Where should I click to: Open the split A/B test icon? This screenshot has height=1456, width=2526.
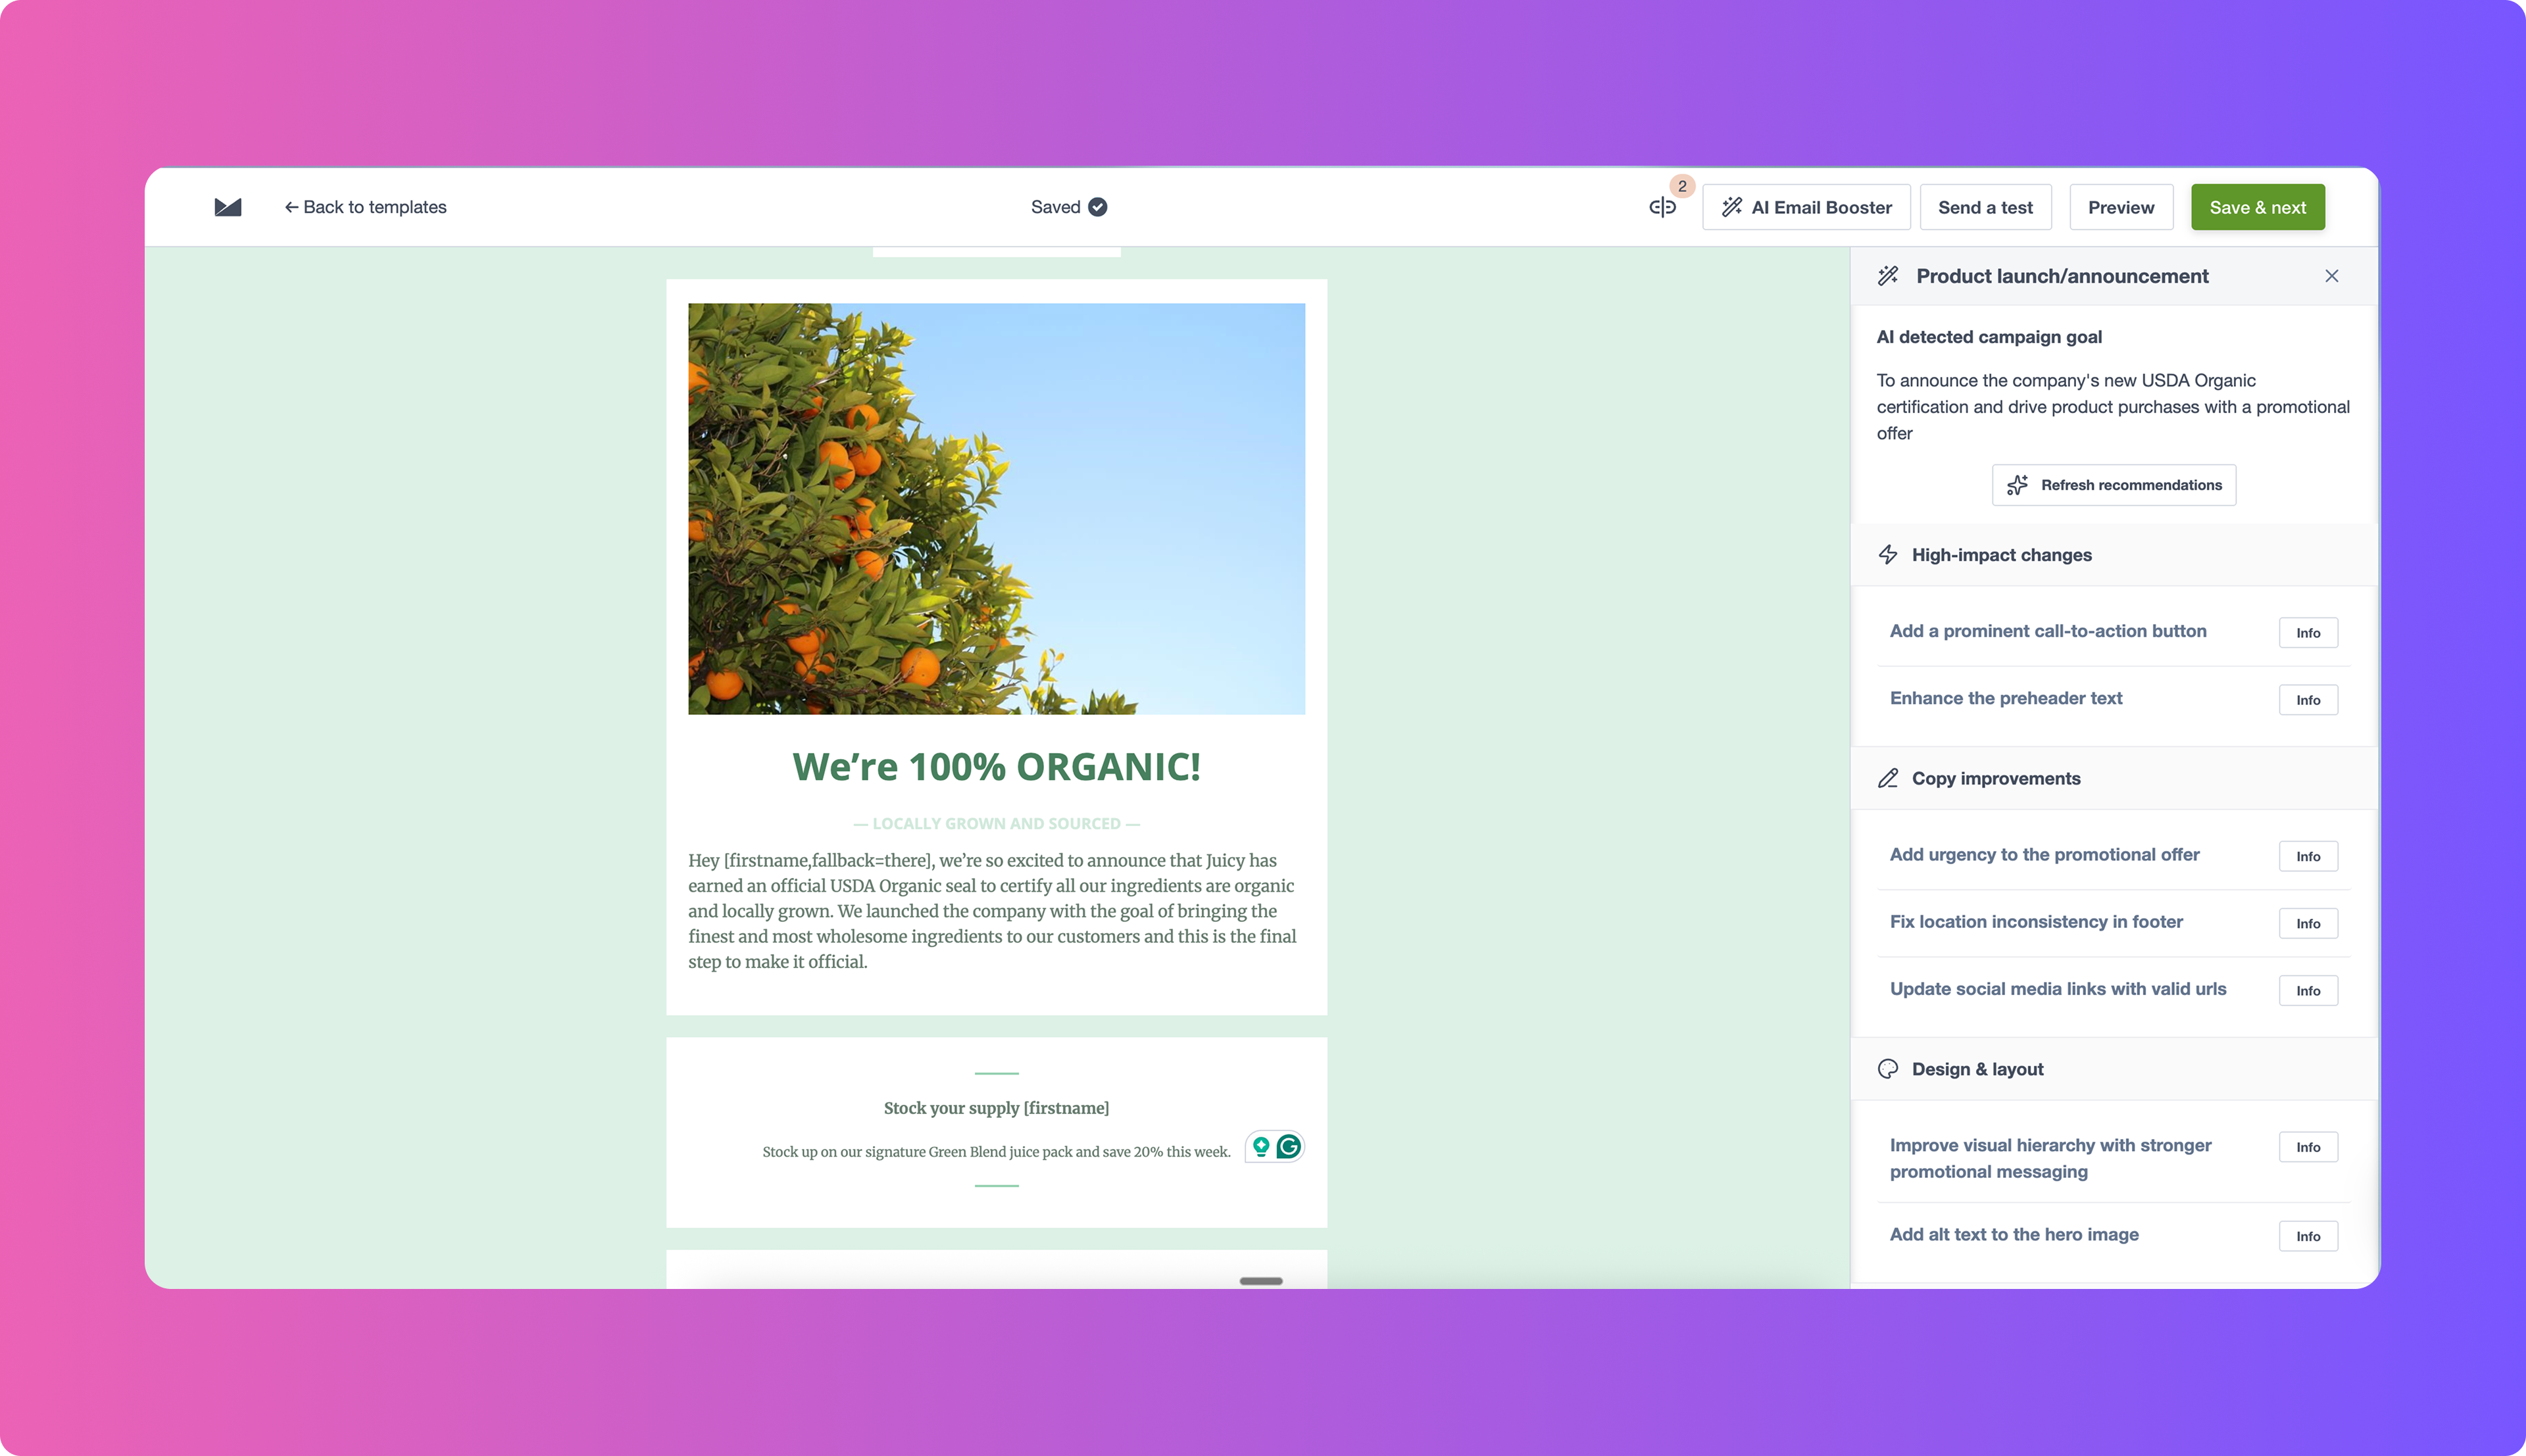[1662, 207]
